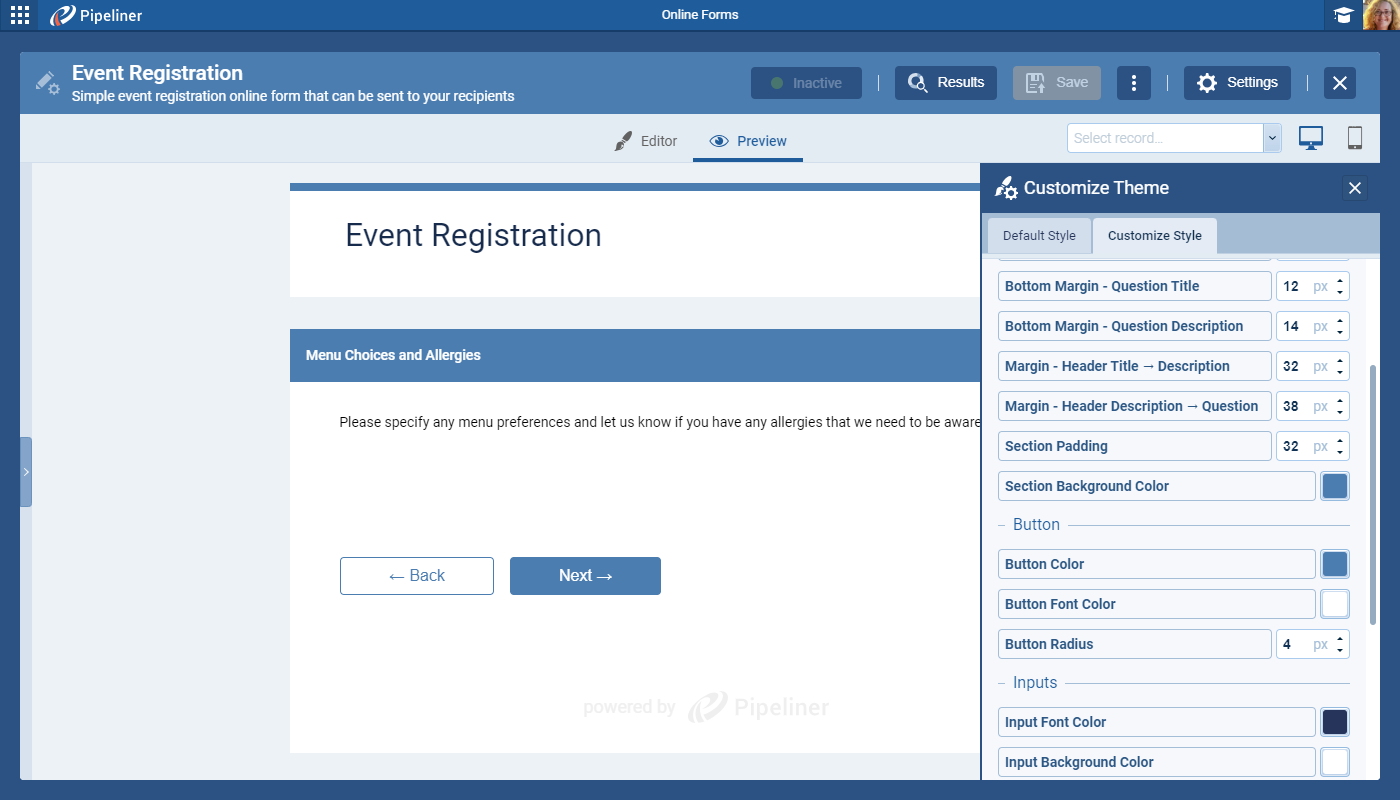Expand the collapsed left sidebar arrow

[x=26, y=472]
